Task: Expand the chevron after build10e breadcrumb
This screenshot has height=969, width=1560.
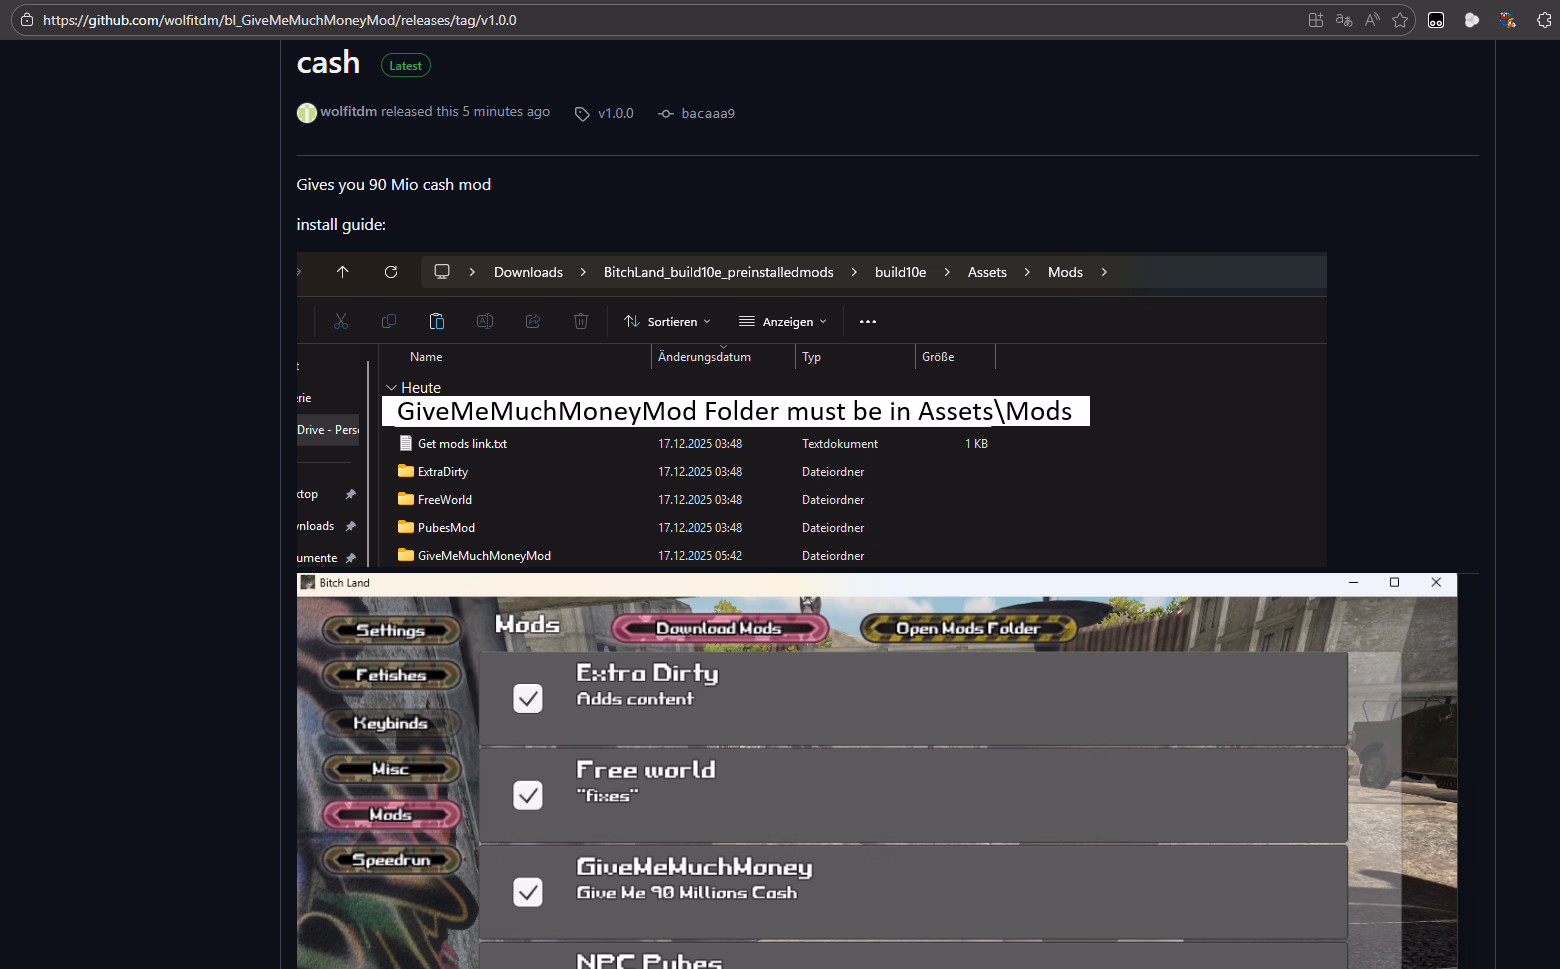Action: coord(947,272)
